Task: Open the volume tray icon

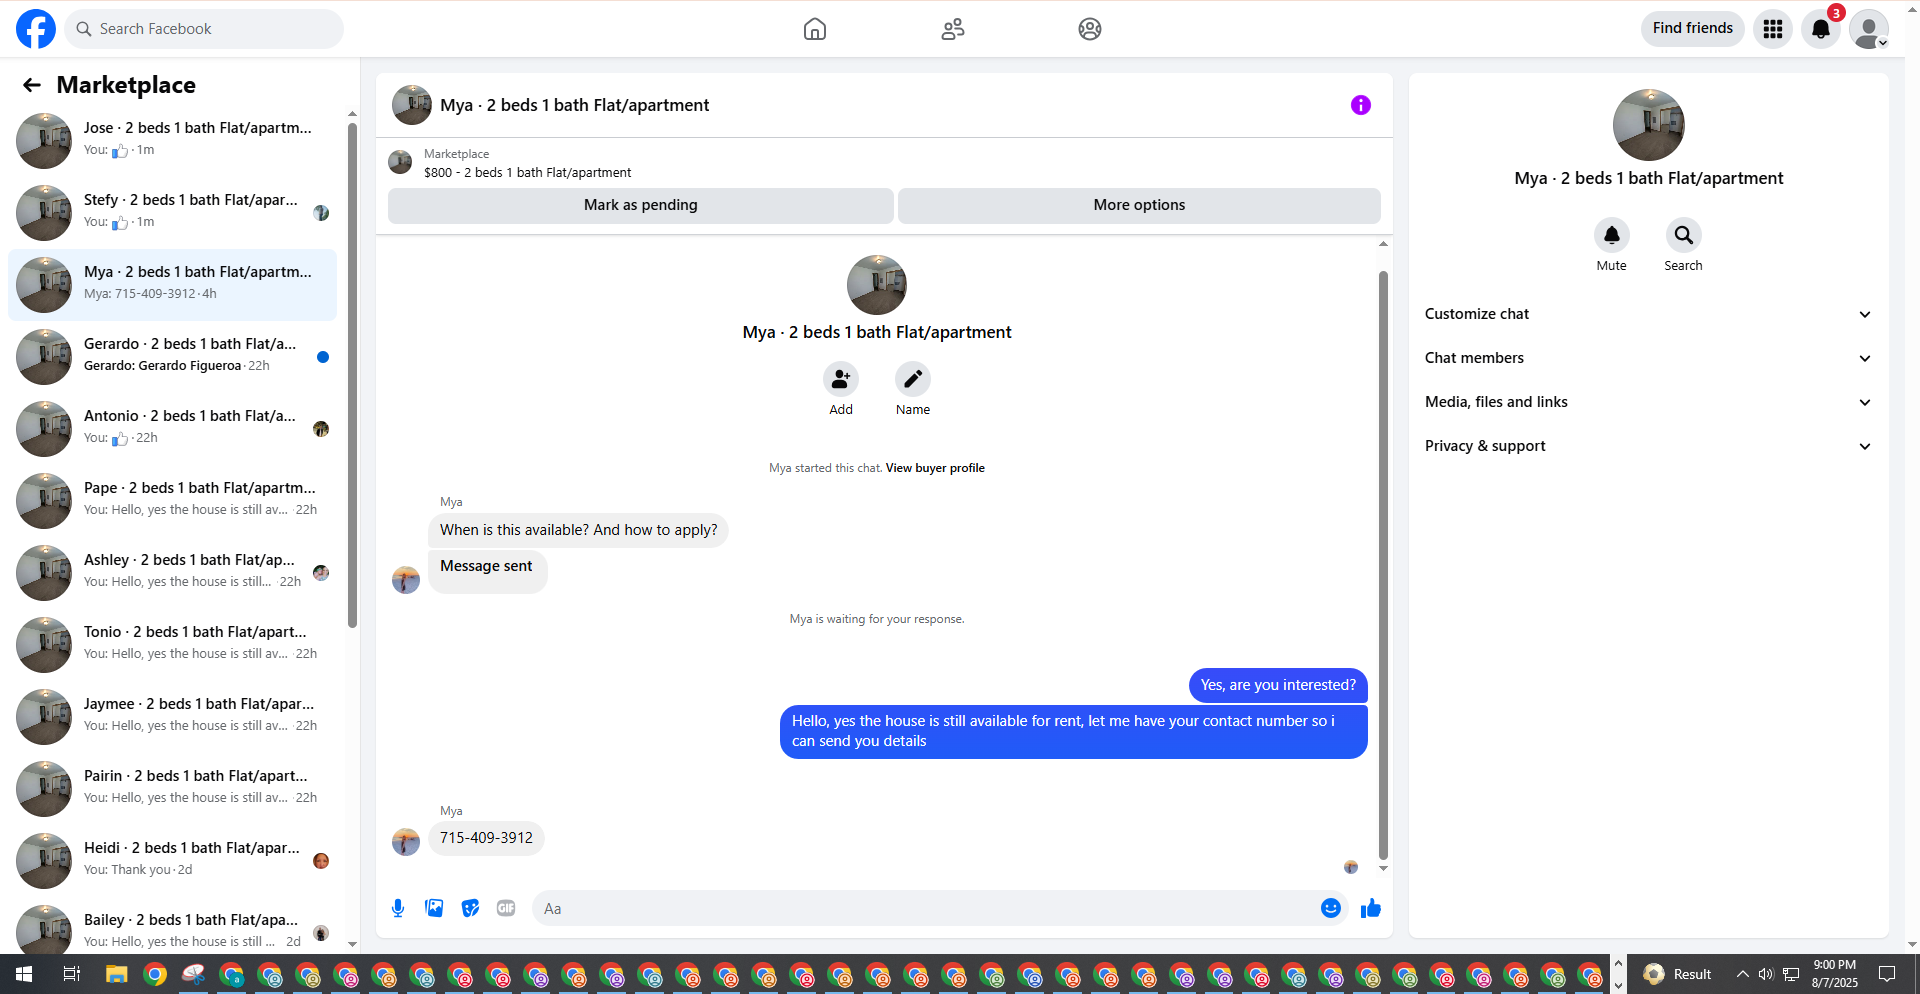Action: tap(1766, 974)
